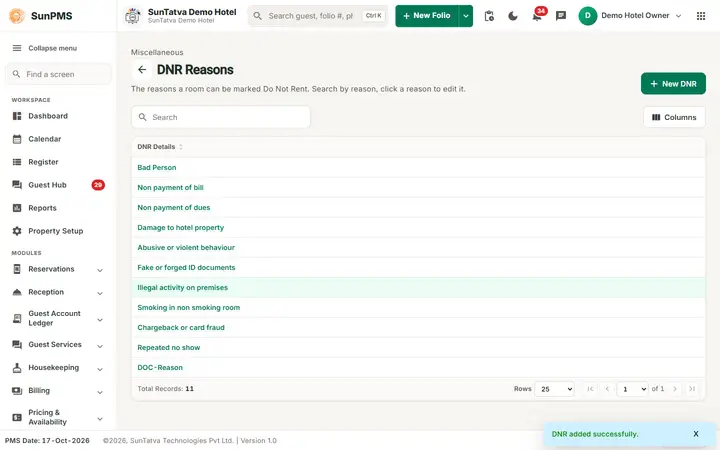Change the Rows per page dropdown
720x450 pixels.
pyautogui.click(x=554, y=389)
